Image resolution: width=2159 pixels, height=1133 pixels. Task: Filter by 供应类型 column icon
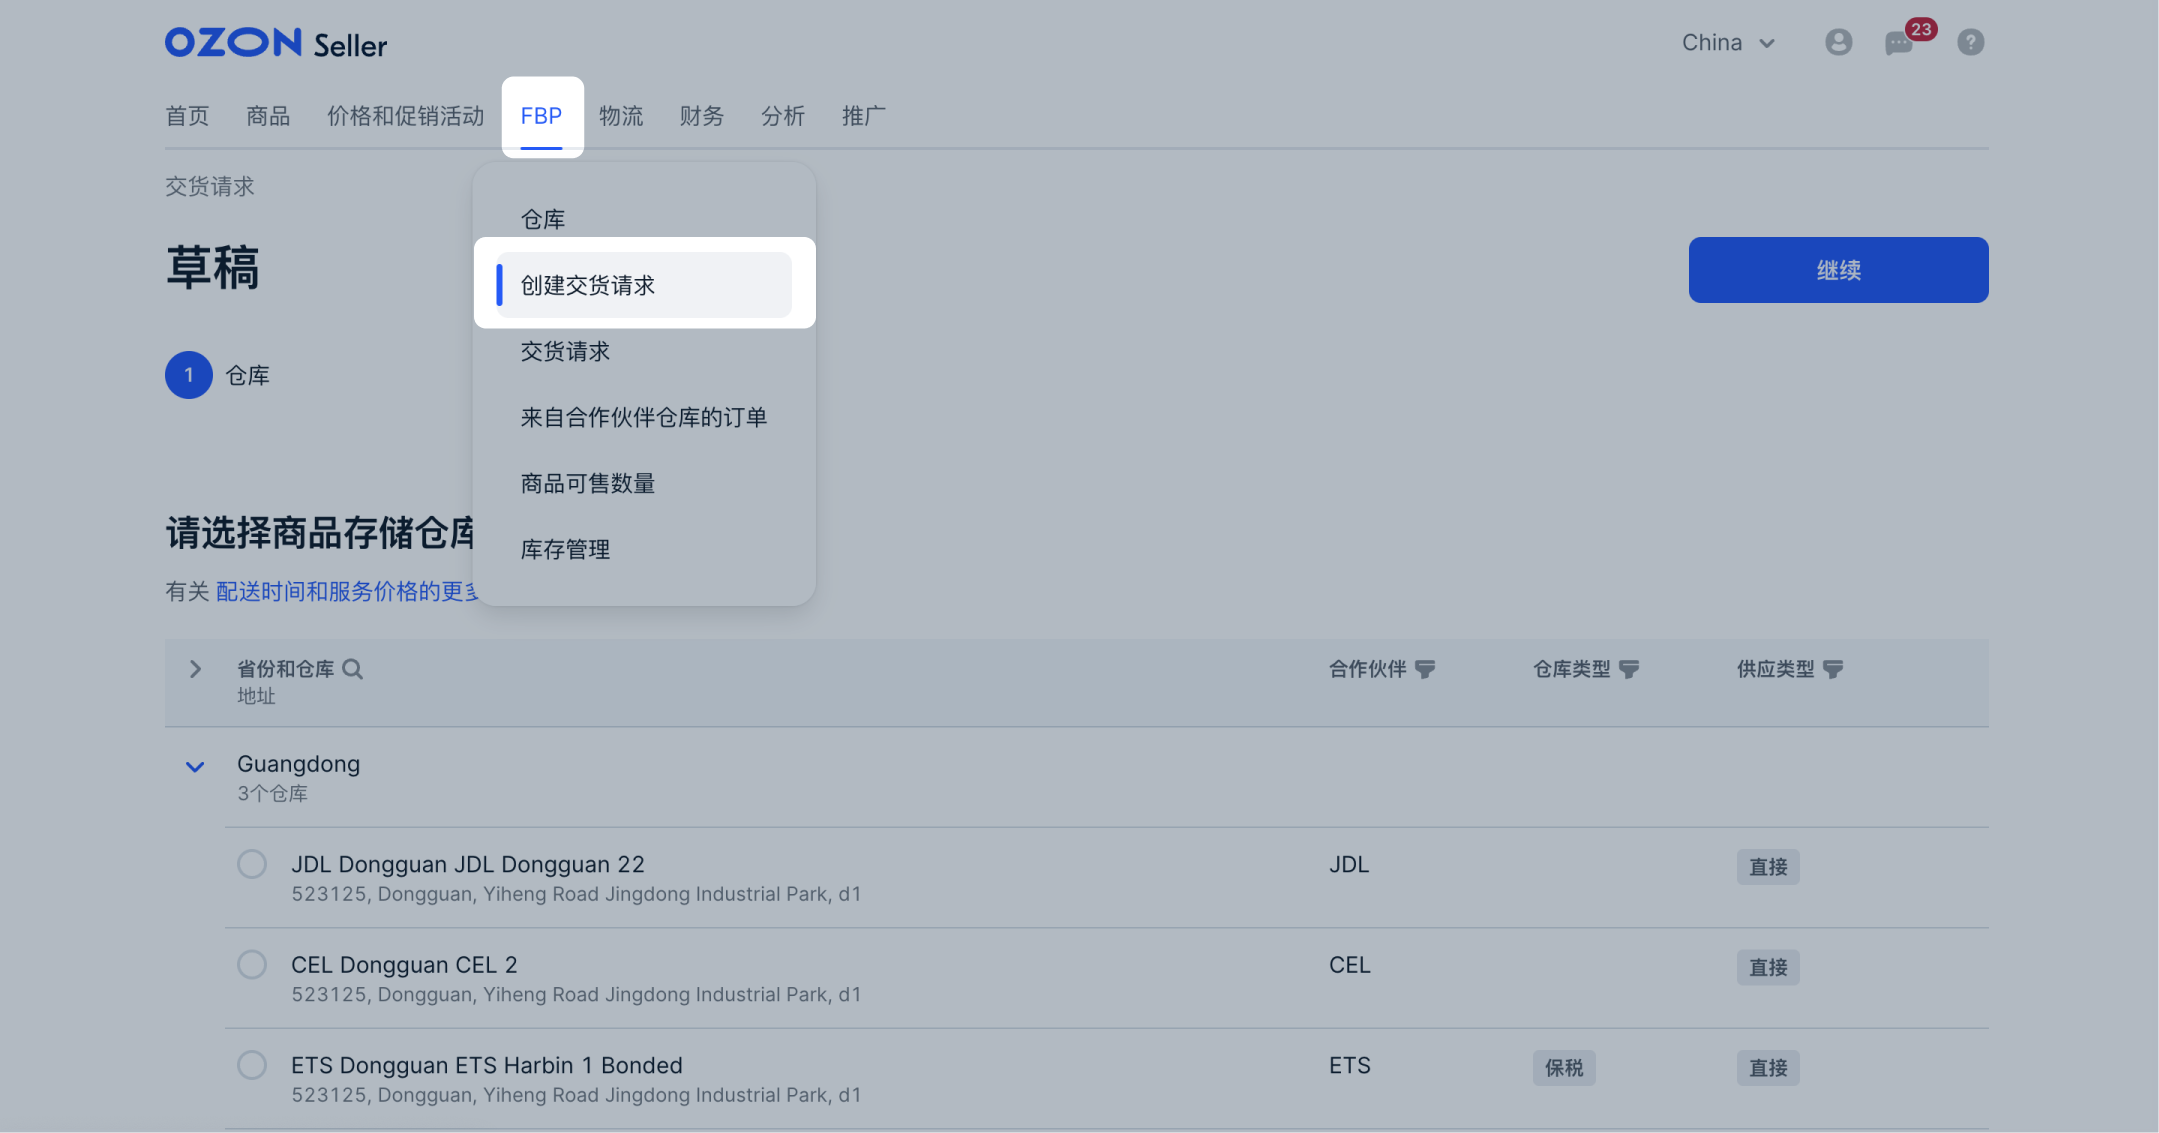coord(1833,669)
